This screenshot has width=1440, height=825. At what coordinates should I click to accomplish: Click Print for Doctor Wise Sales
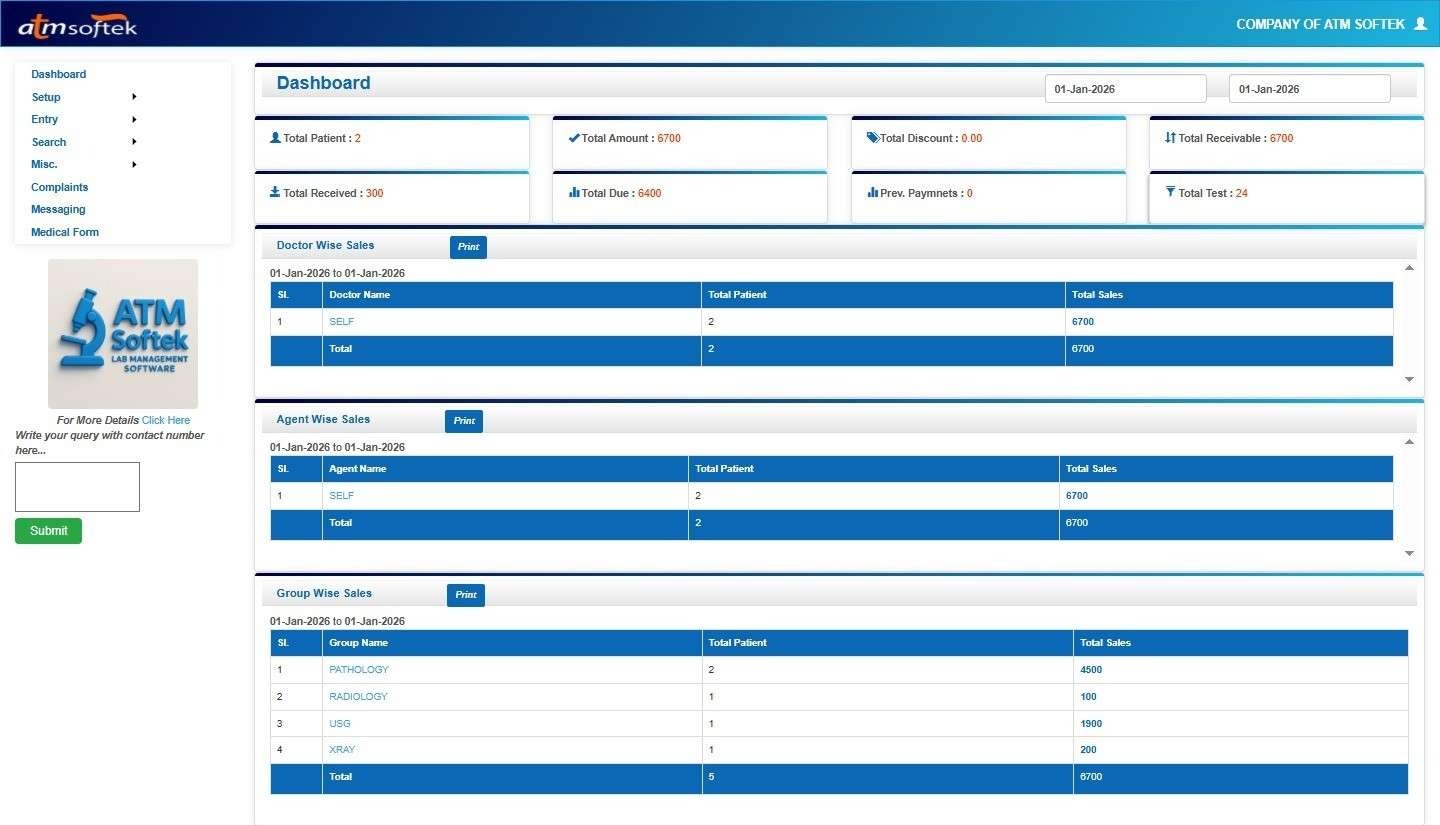[x=468, y=246]
